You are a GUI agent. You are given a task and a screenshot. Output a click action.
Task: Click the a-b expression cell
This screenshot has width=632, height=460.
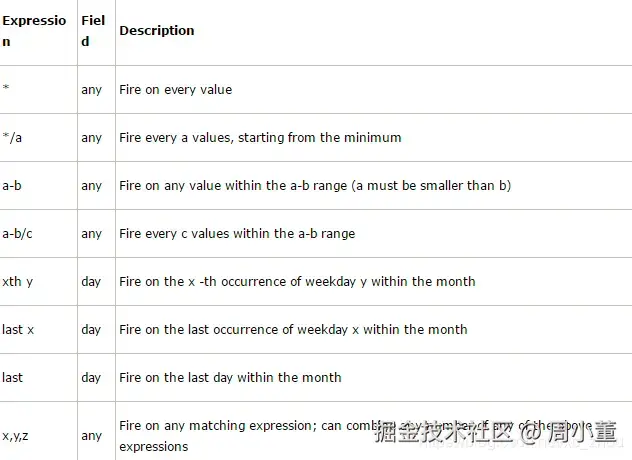point(13,186)
